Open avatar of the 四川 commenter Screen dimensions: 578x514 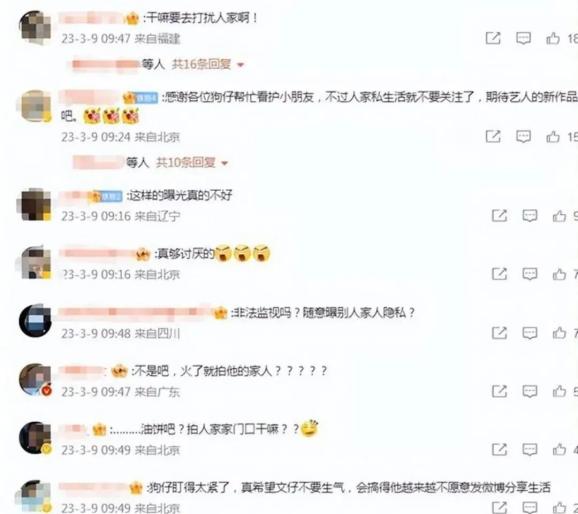point(35,321)
